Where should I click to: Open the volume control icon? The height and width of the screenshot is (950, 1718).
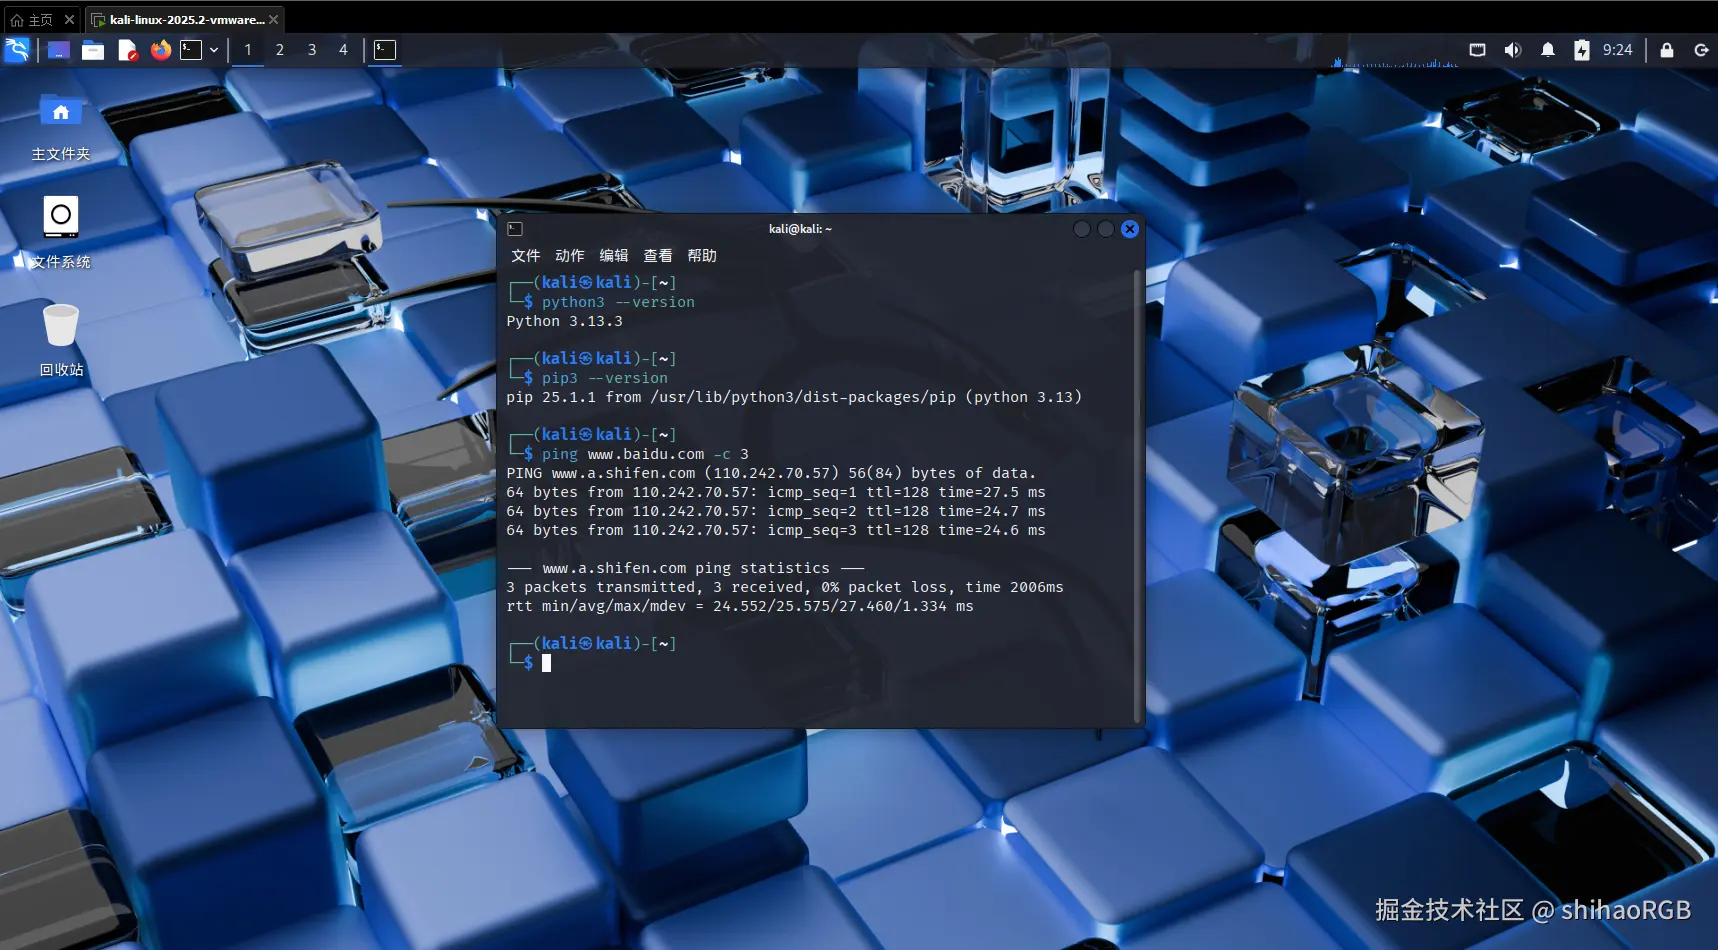tap(1512, 50)
